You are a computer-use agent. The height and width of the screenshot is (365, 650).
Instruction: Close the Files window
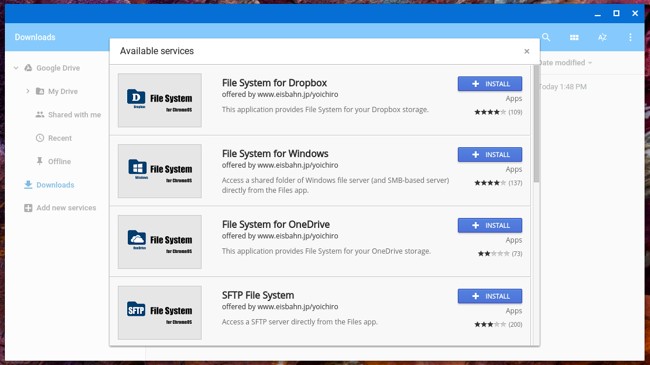[x=635, y=13]
